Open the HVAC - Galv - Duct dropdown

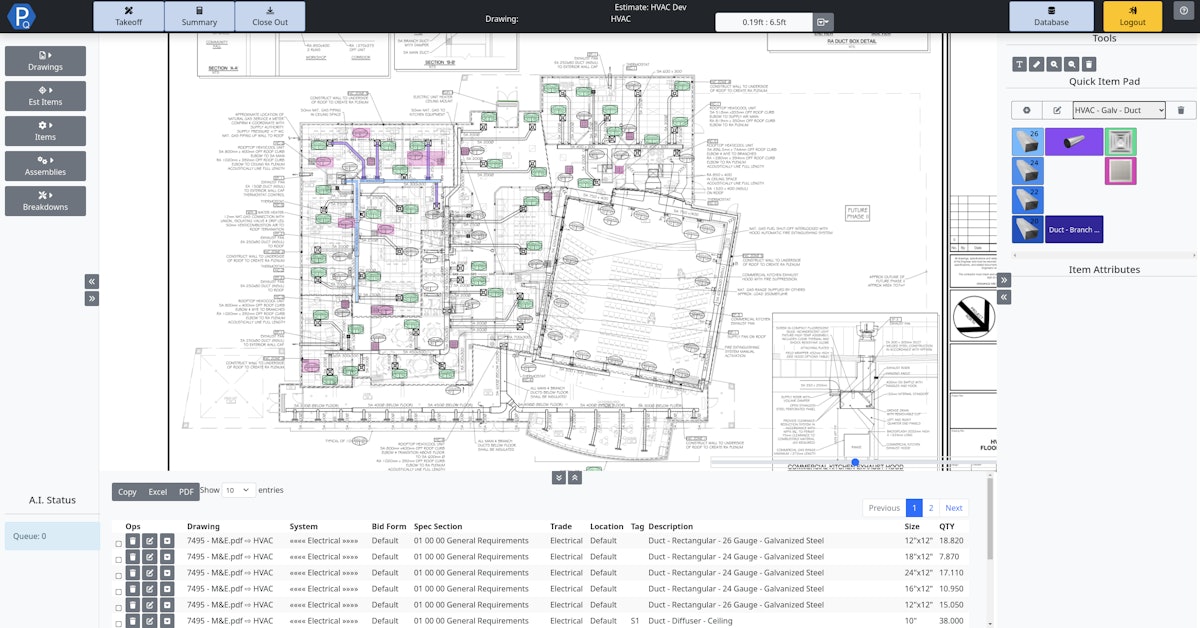point(1119,110)
